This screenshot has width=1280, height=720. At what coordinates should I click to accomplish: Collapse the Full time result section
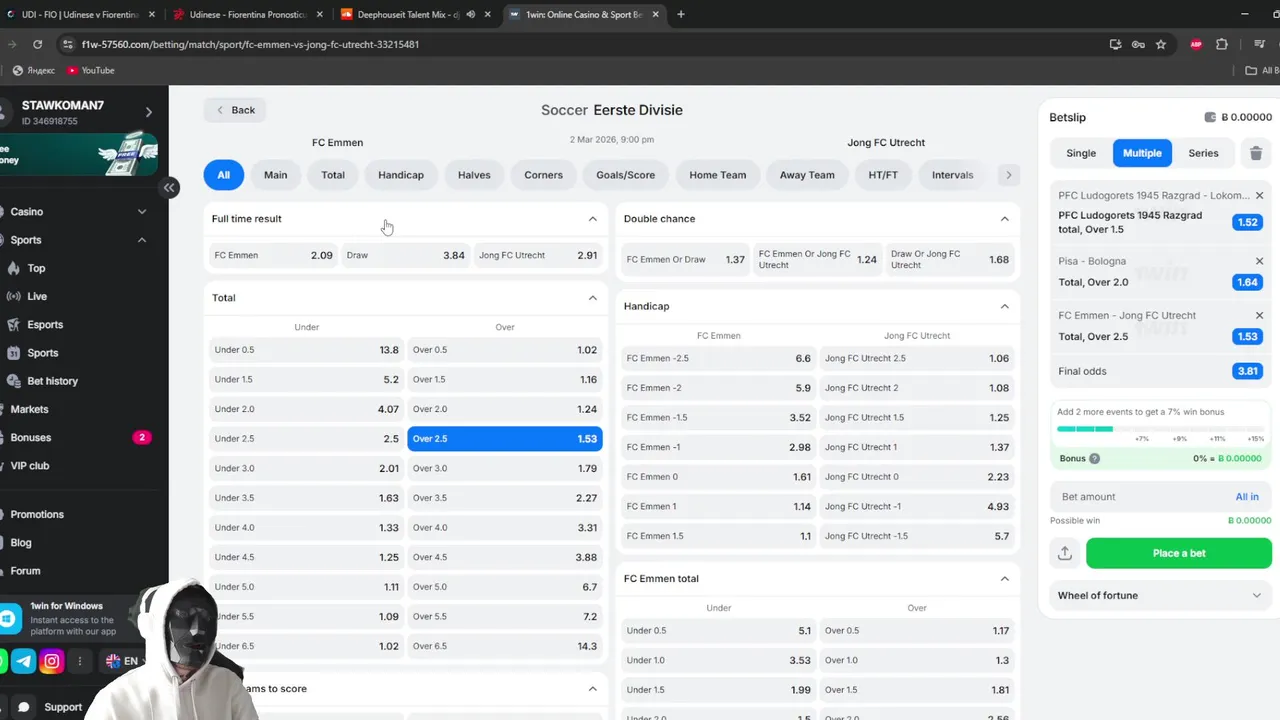tap(592, 219)
